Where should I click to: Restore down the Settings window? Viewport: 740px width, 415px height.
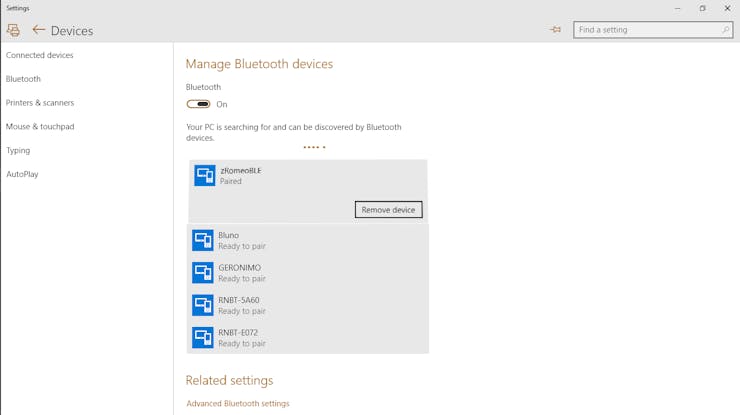[703, 8]
